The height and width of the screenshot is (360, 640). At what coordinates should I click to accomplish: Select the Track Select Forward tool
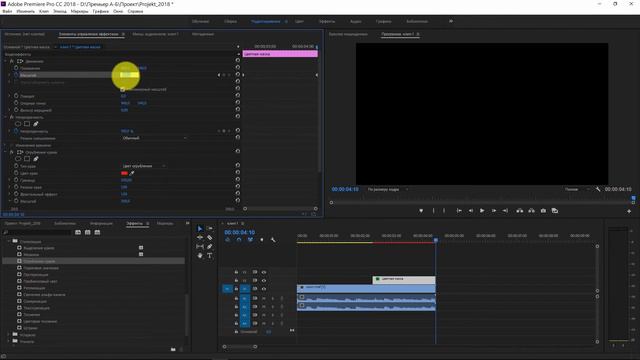click(210, 229)
